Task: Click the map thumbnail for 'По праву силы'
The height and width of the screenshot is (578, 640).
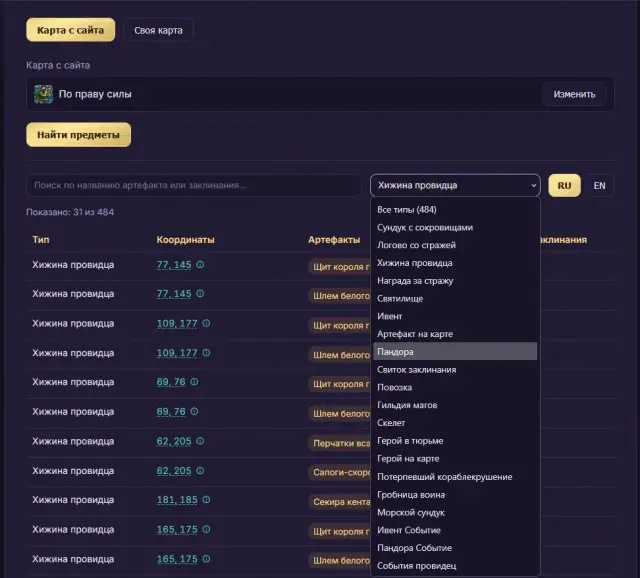Action: point(43,94)
